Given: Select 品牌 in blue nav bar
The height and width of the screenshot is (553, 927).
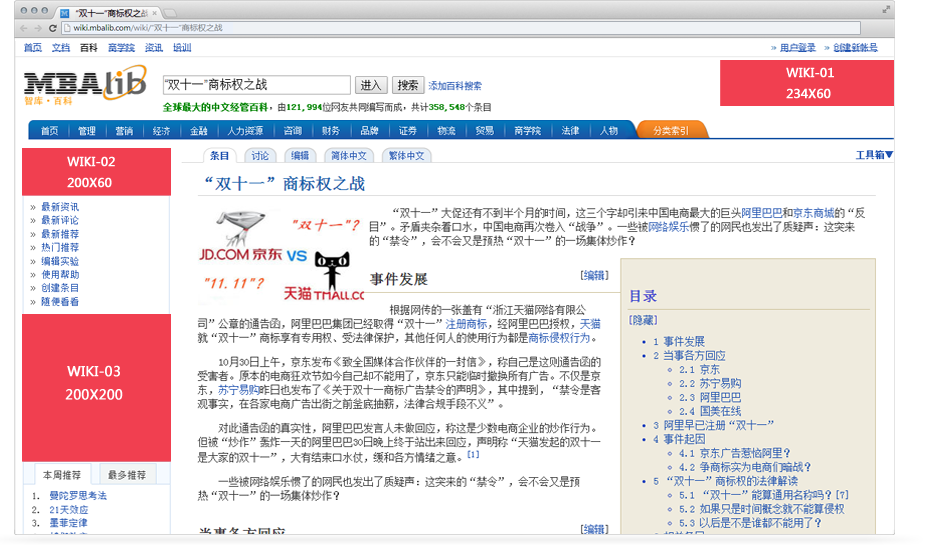Looking at the screenshot, I should pos(369,131).
